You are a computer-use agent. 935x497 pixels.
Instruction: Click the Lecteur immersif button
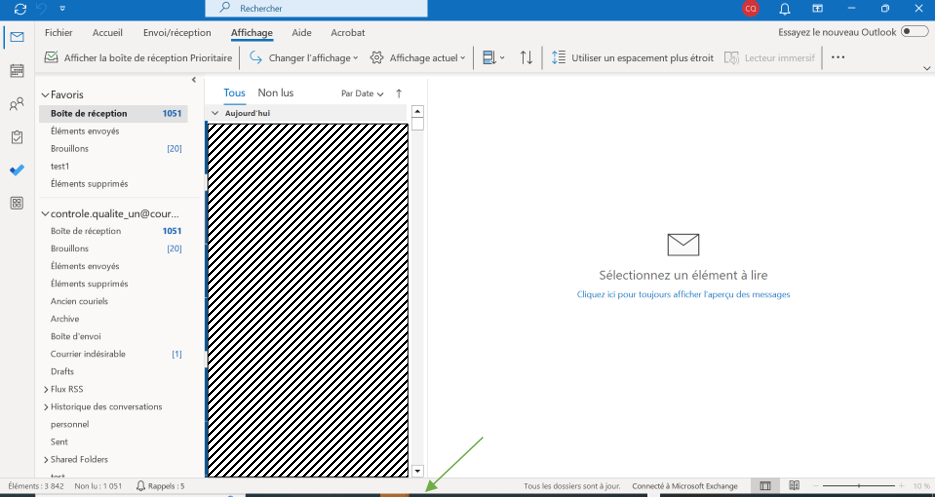[769, 58]
